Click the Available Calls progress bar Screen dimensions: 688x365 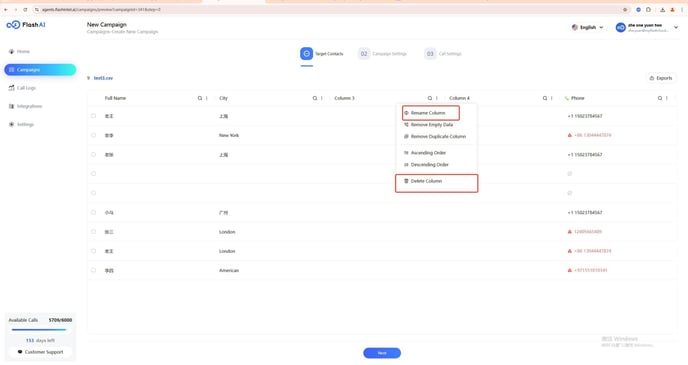39,329
